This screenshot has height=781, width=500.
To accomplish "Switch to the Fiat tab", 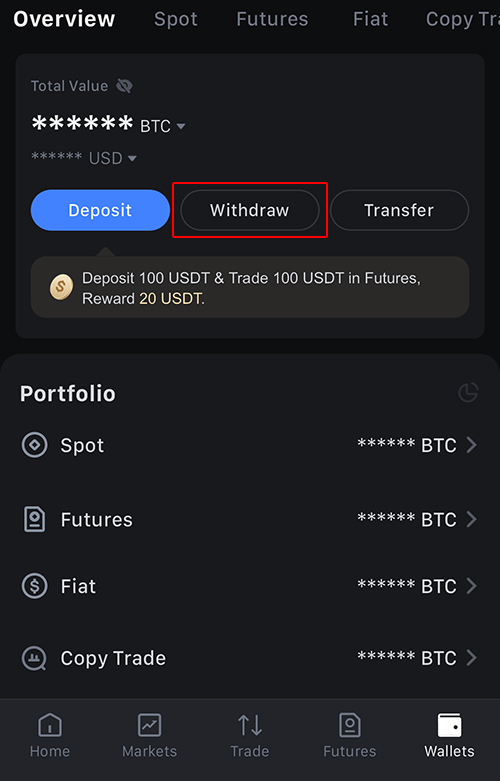I will (370, 19).
